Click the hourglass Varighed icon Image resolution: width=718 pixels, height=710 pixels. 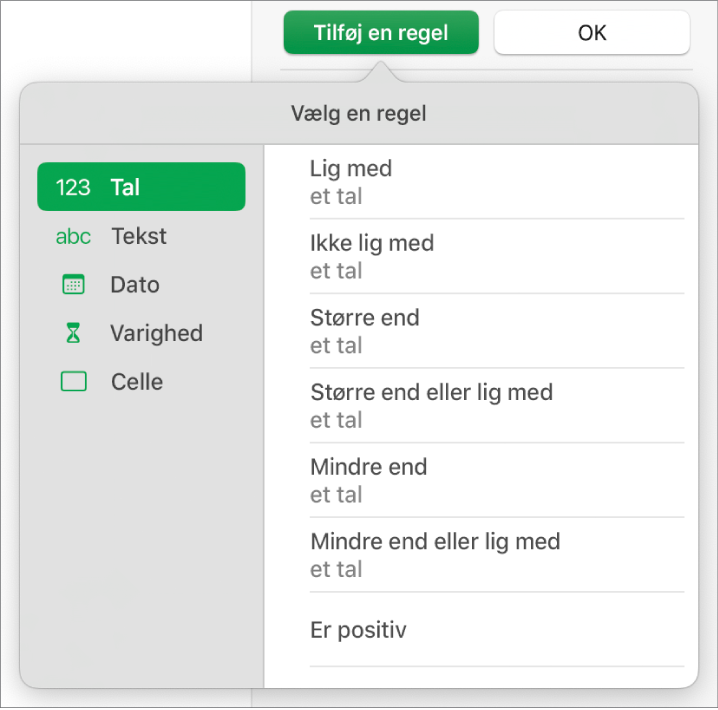[x=73, y=334]
